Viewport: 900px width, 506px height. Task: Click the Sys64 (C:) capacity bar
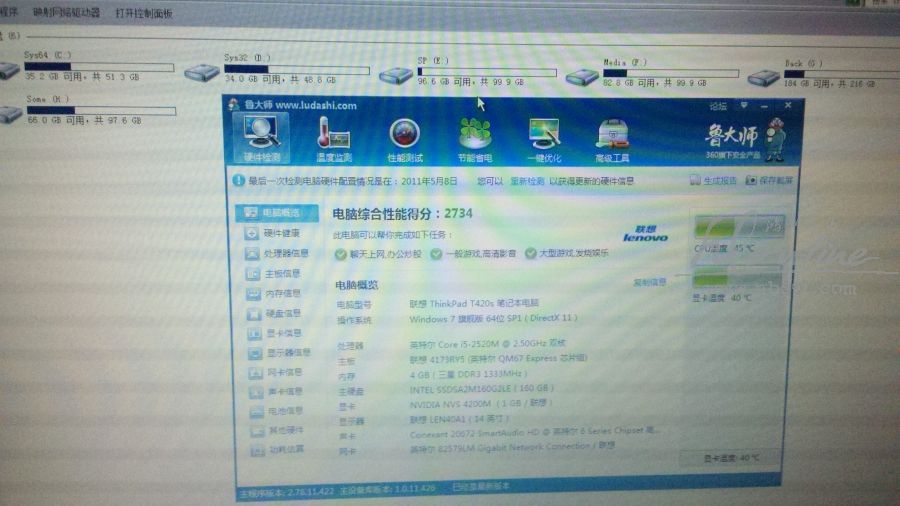click(x=99, y=67)
